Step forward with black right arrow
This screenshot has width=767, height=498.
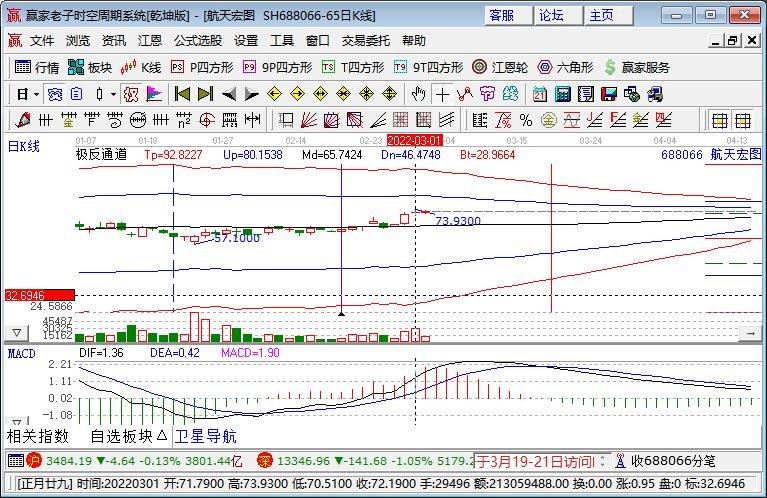click(x=251, y=94)
